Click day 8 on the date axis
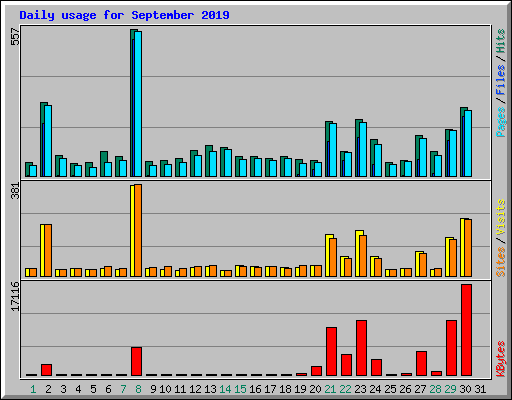The image size is (512, 400). [138, 389]
